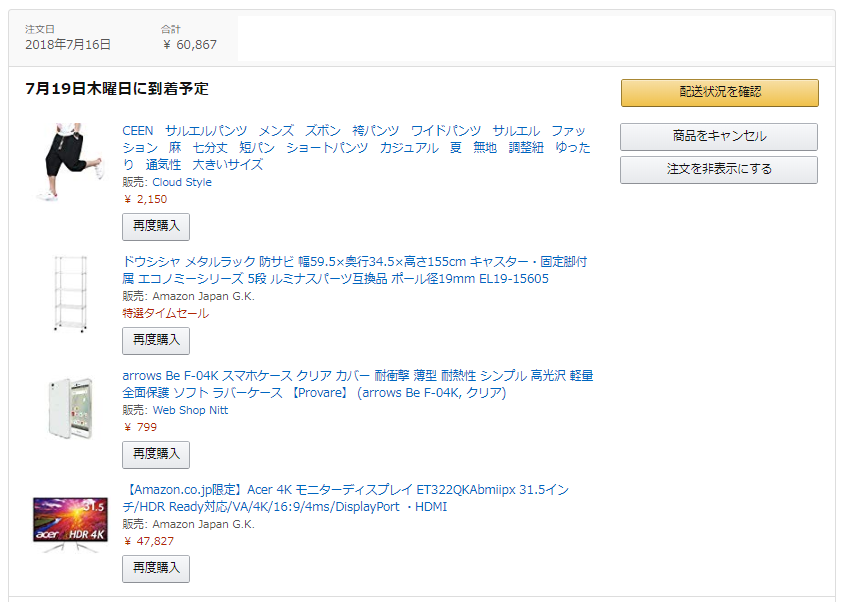The image size is (847, 602).
Task: Click the order total ¥ 60,867
Action: (x=190, y=45)
